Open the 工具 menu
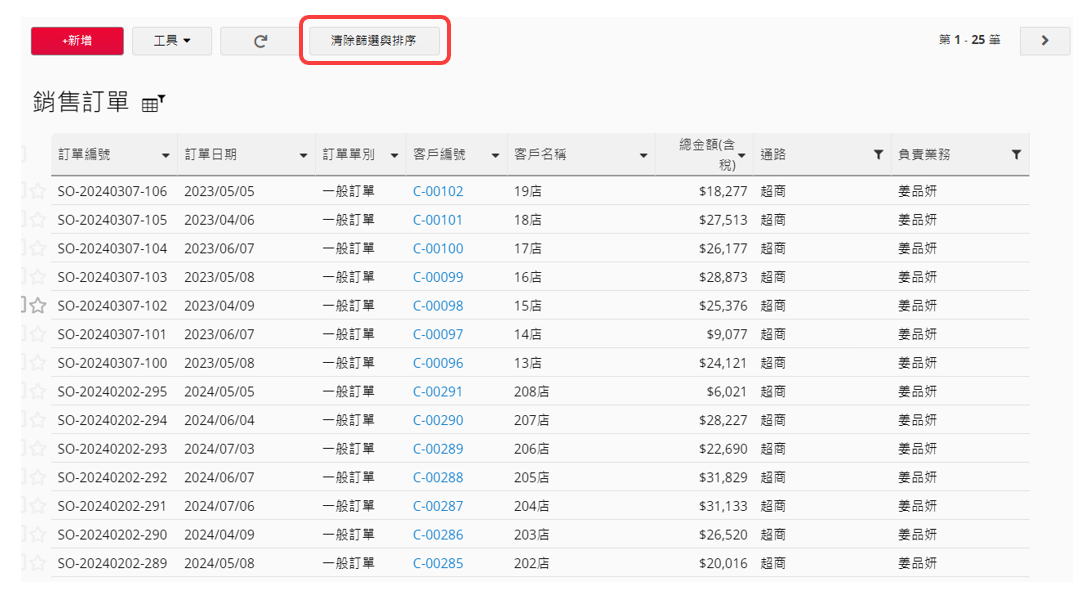 (170, 41)
